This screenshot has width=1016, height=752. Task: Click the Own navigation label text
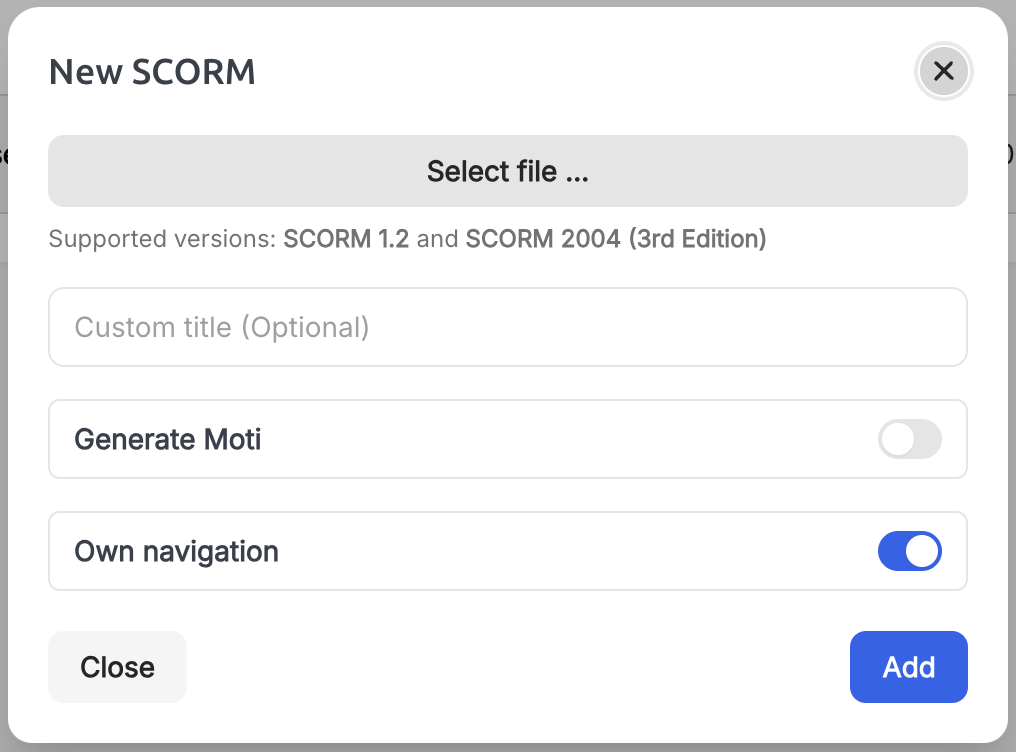pyautogui.click(x=176, y=552)
